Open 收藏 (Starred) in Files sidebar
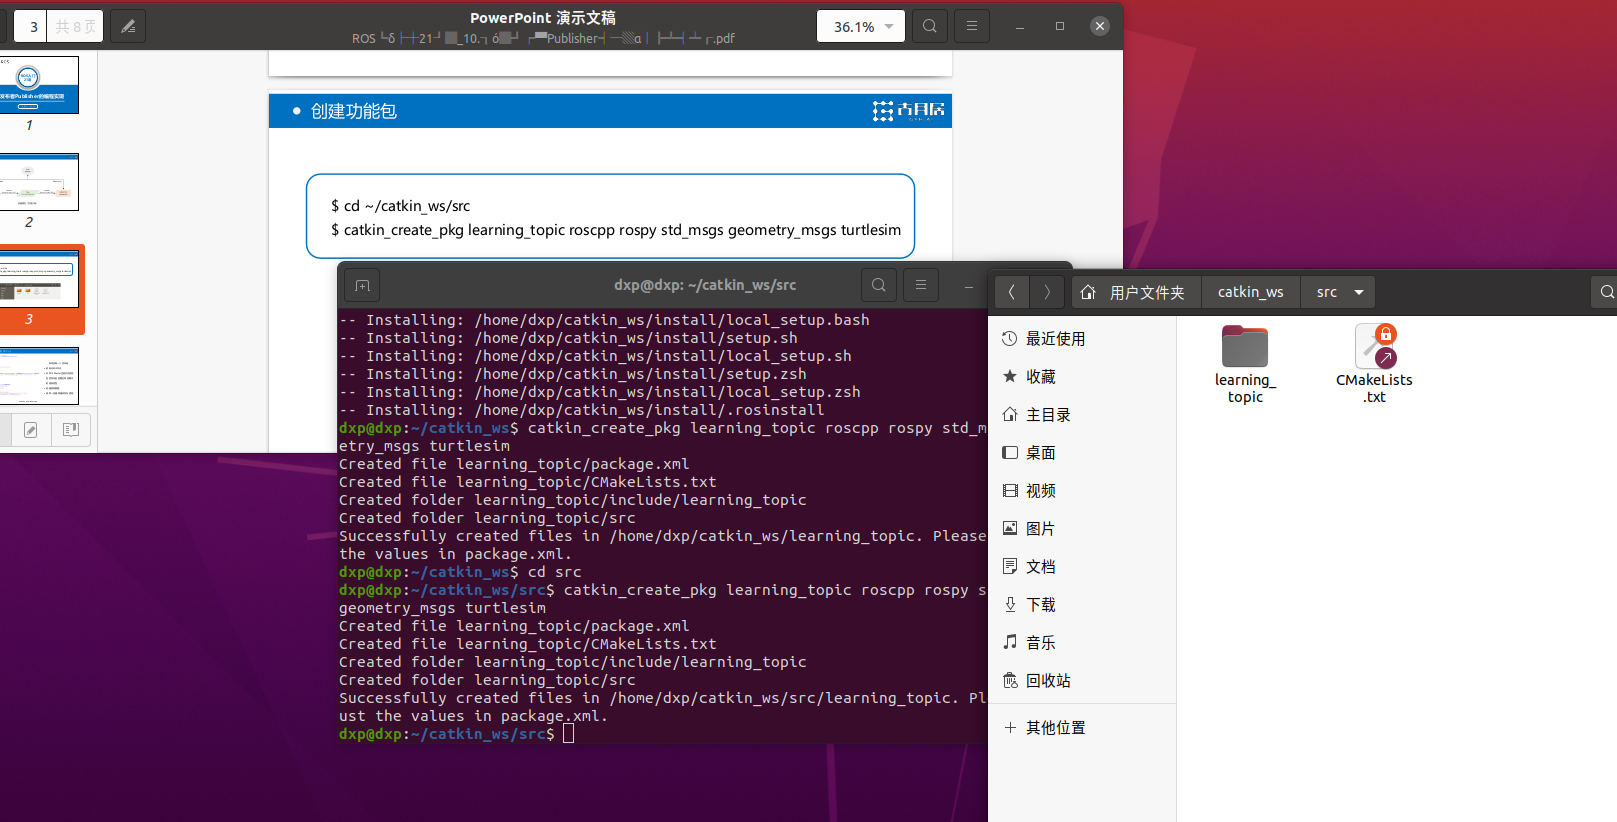Image resolution: width=1617 pixels, height=822 pixels. (1082, 377)
